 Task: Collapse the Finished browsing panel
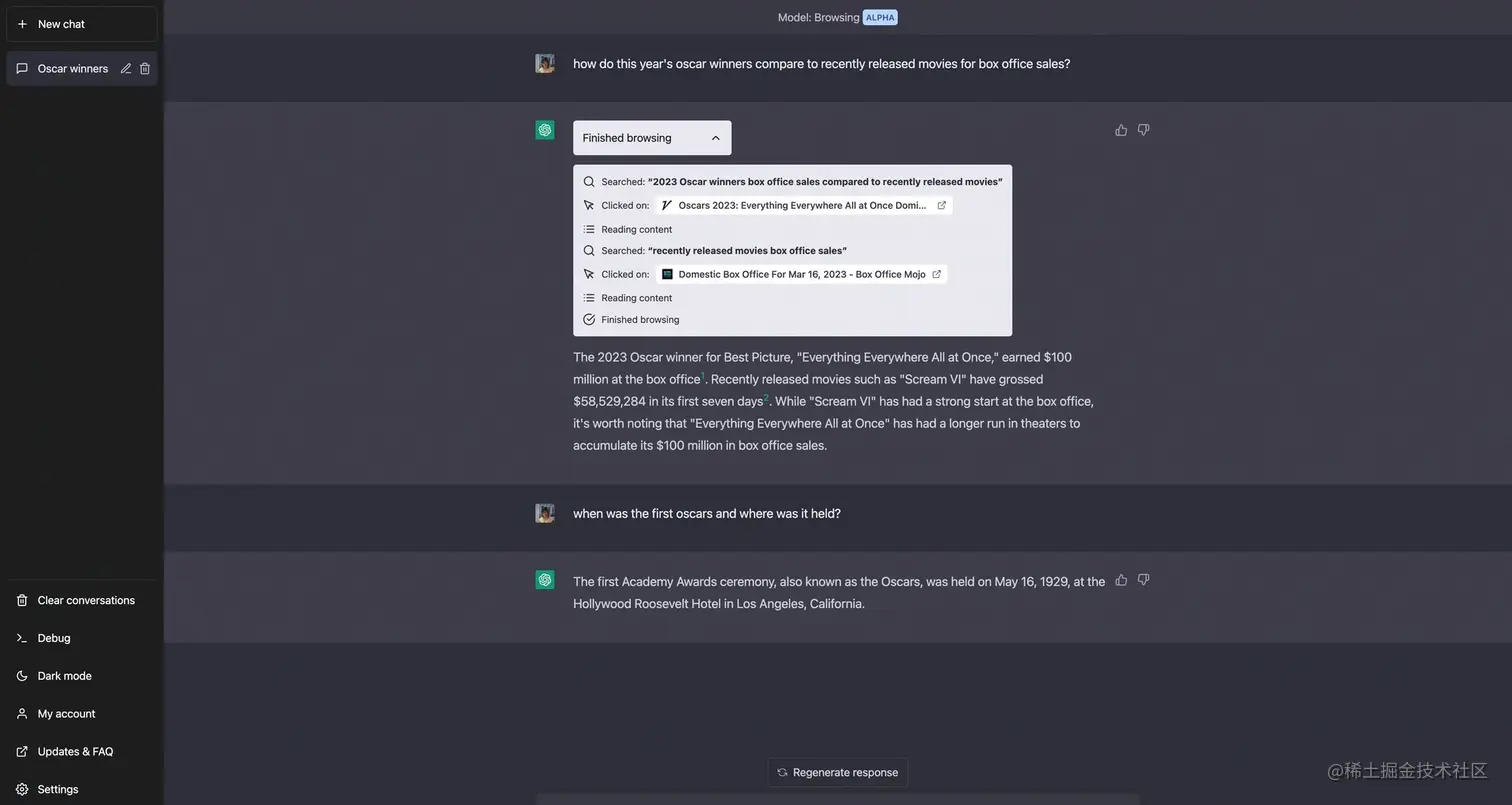pos(652,137)
